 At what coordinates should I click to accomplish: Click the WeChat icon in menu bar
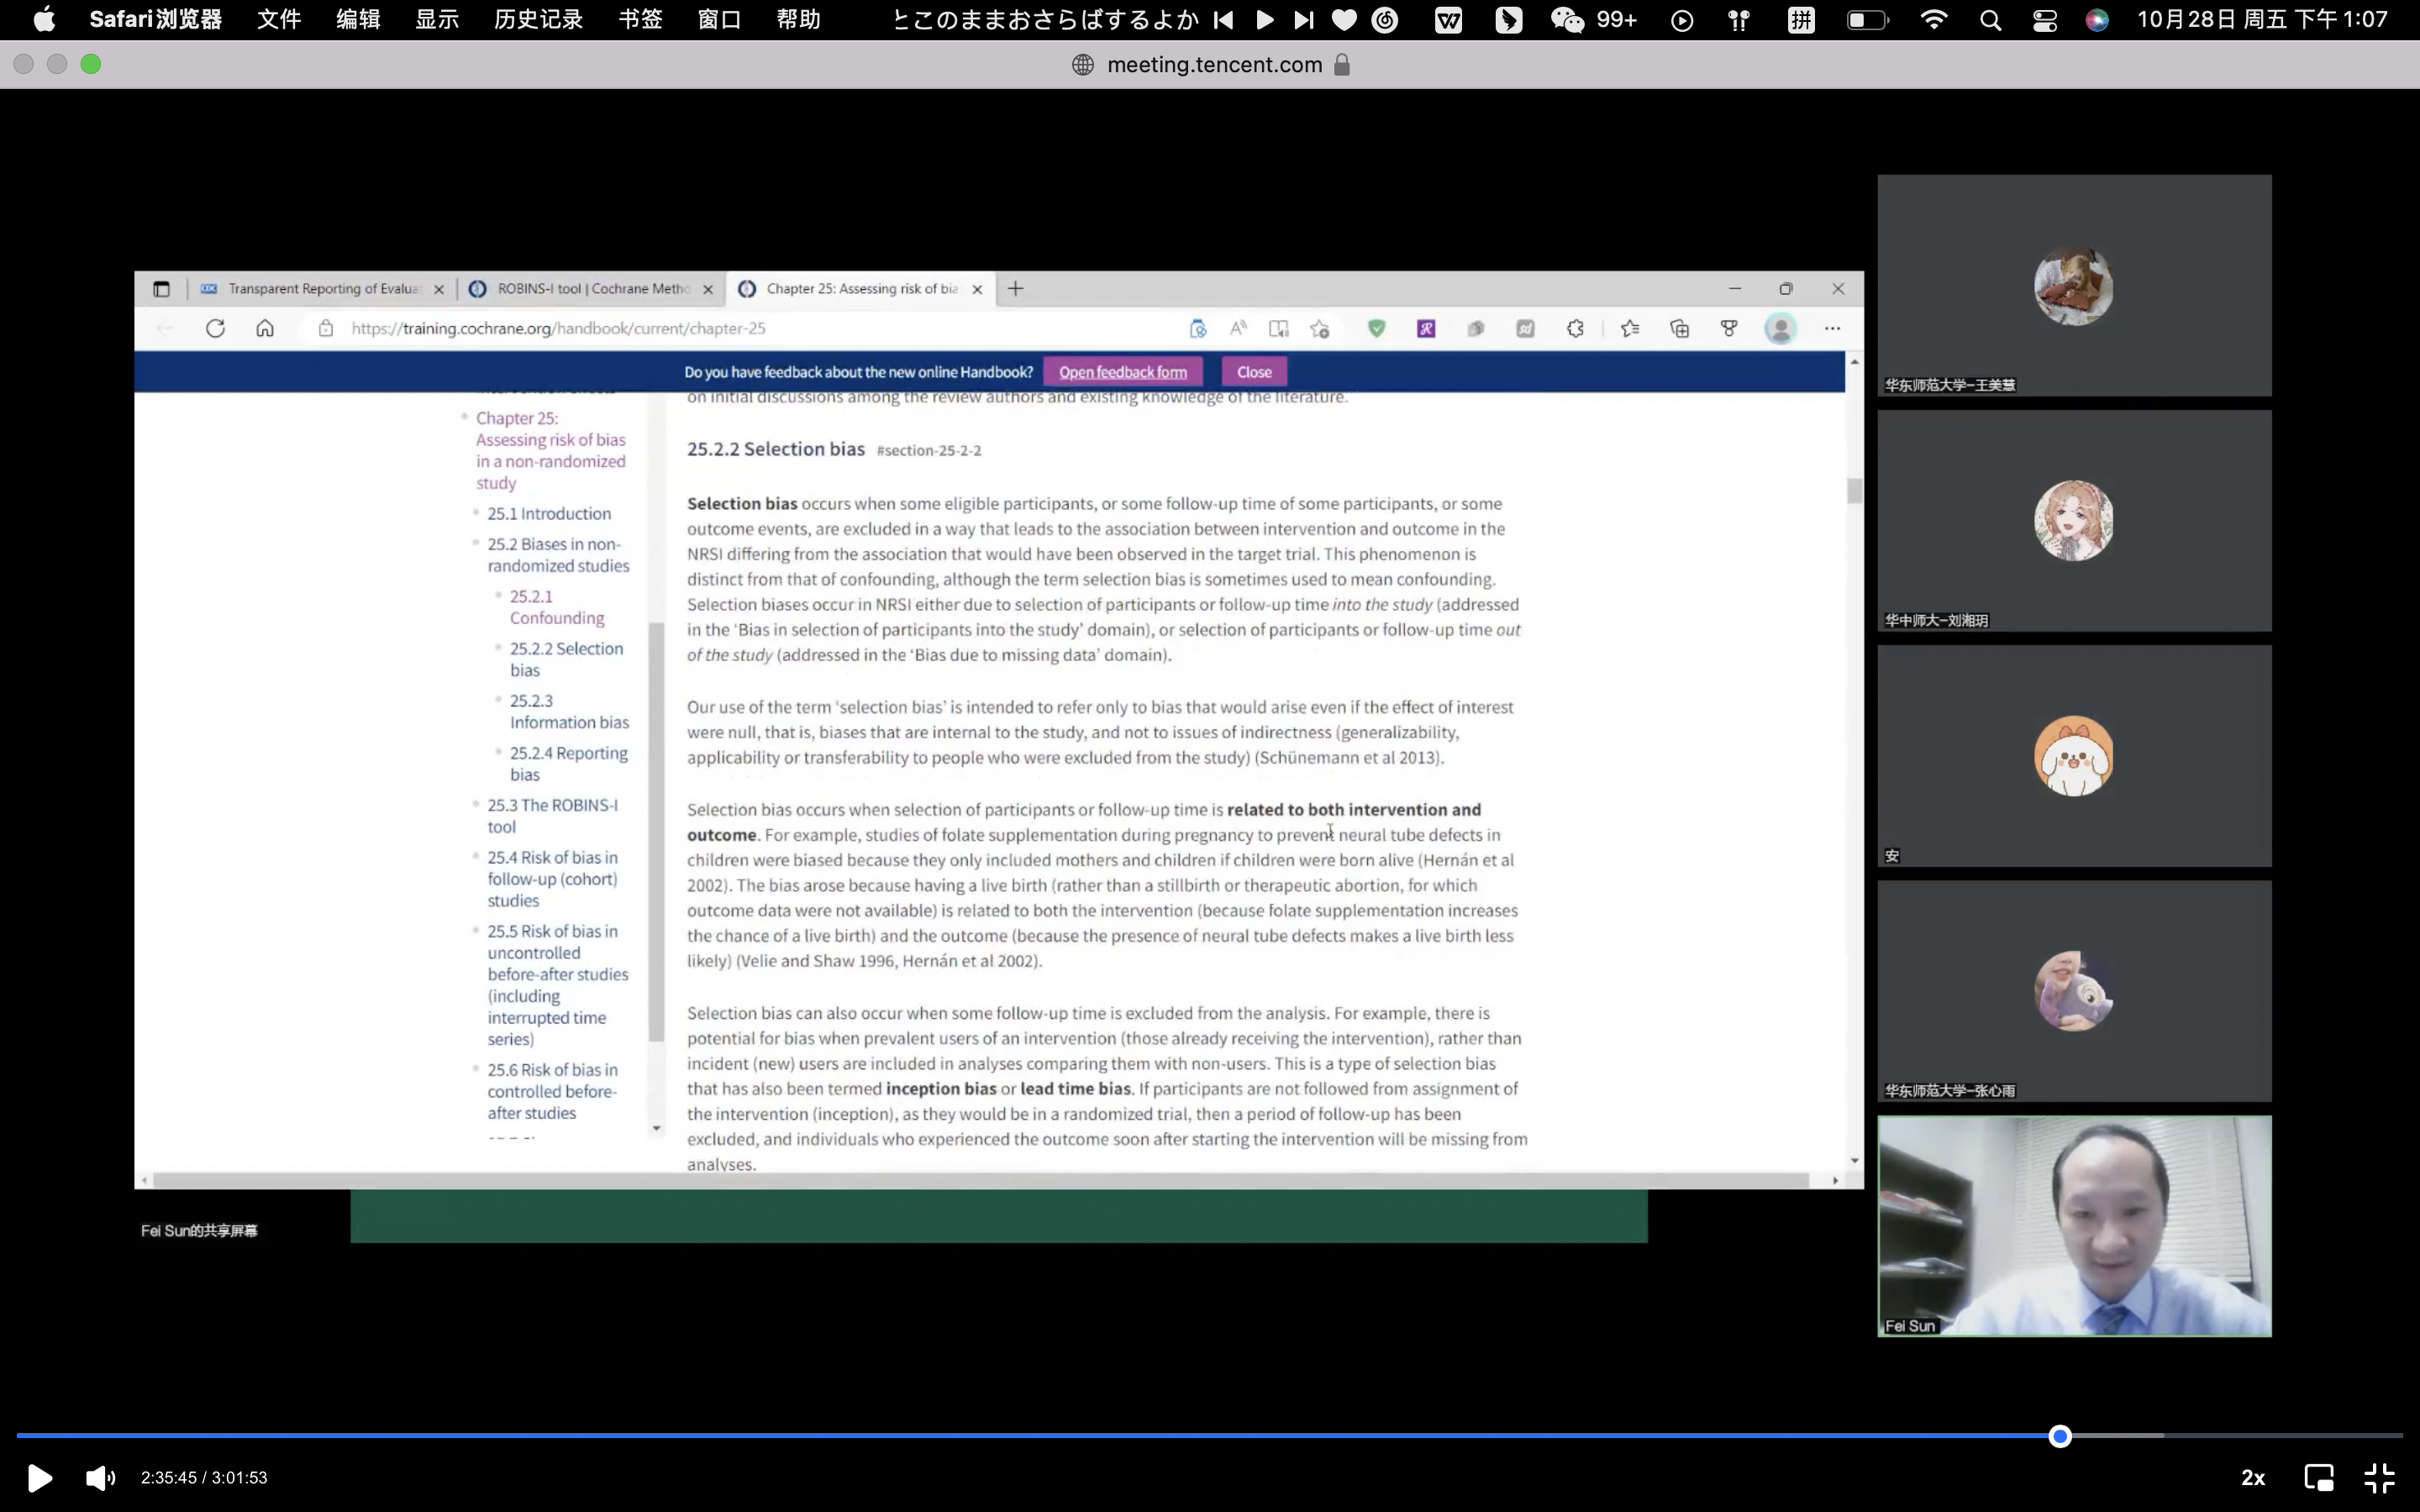1567,19
